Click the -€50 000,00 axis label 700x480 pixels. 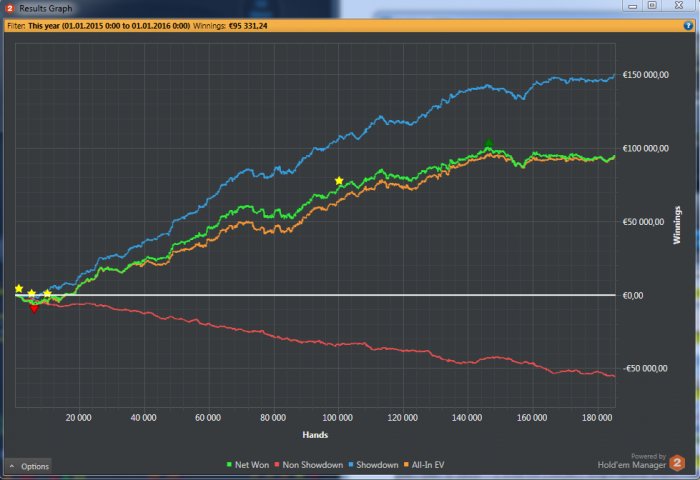point(645,368)
